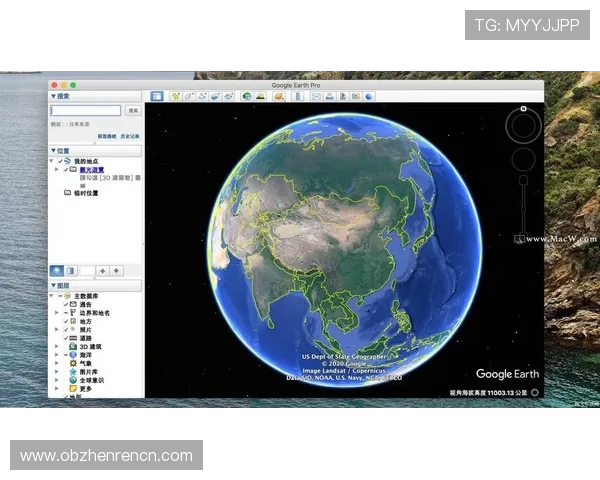The width and height of the screenshot is (600, 480).
Task: Click the Email envelope icon in toolbar
Action: (x=316, y=96)
